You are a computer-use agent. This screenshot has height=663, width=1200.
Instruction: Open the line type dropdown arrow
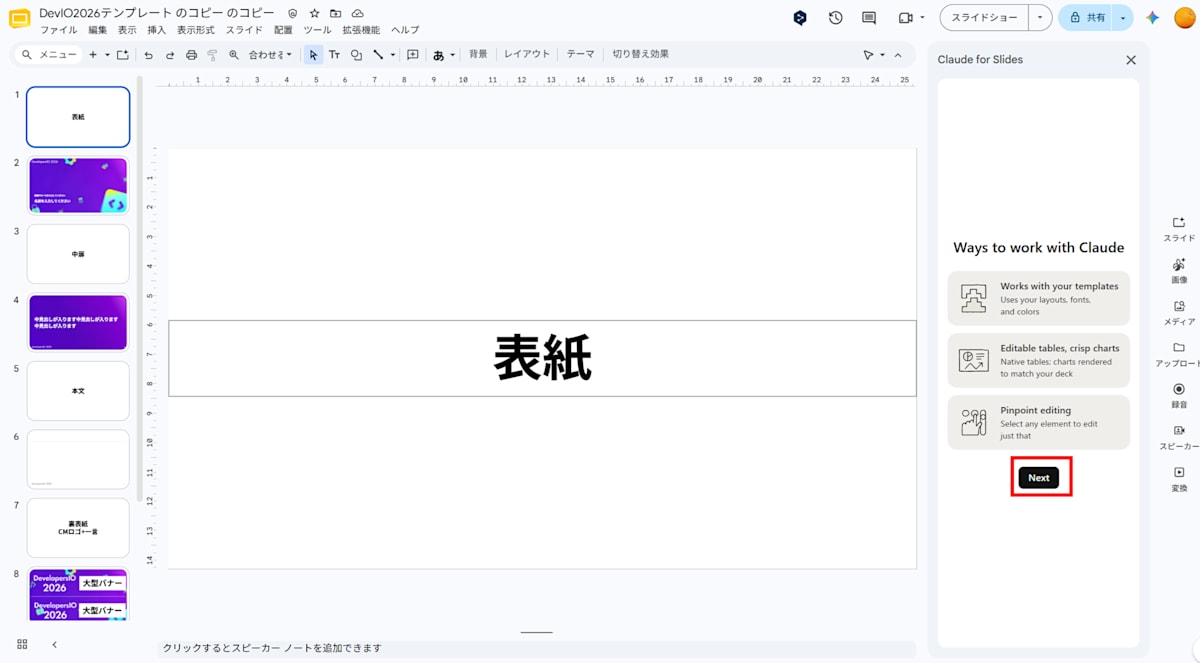pyautogui.click(x=392, y=55)
